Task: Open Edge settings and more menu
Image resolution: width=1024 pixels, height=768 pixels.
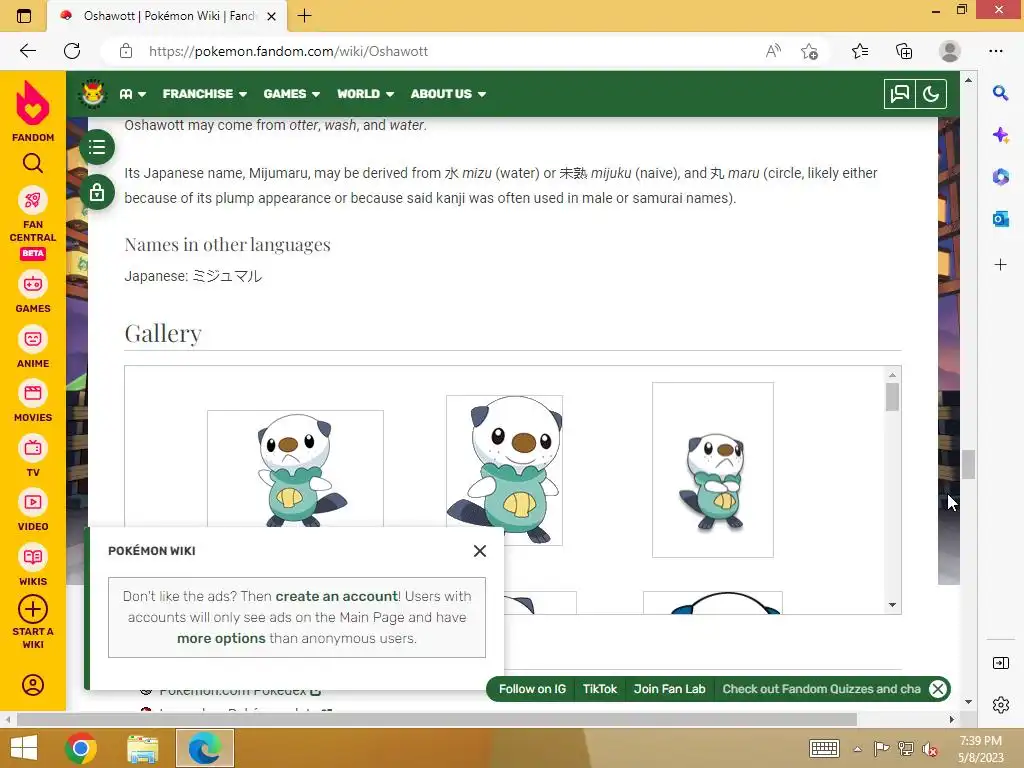Action: click(x=996, y=51)
